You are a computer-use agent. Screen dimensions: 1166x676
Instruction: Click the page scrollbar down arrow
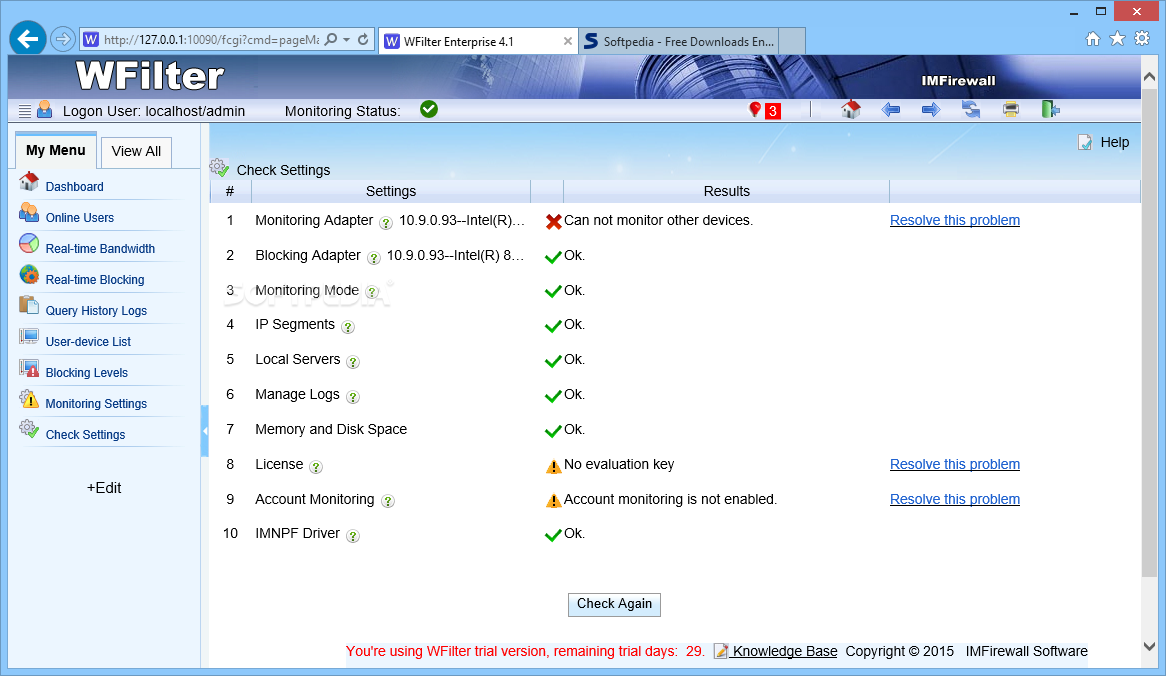point(1149,646)
